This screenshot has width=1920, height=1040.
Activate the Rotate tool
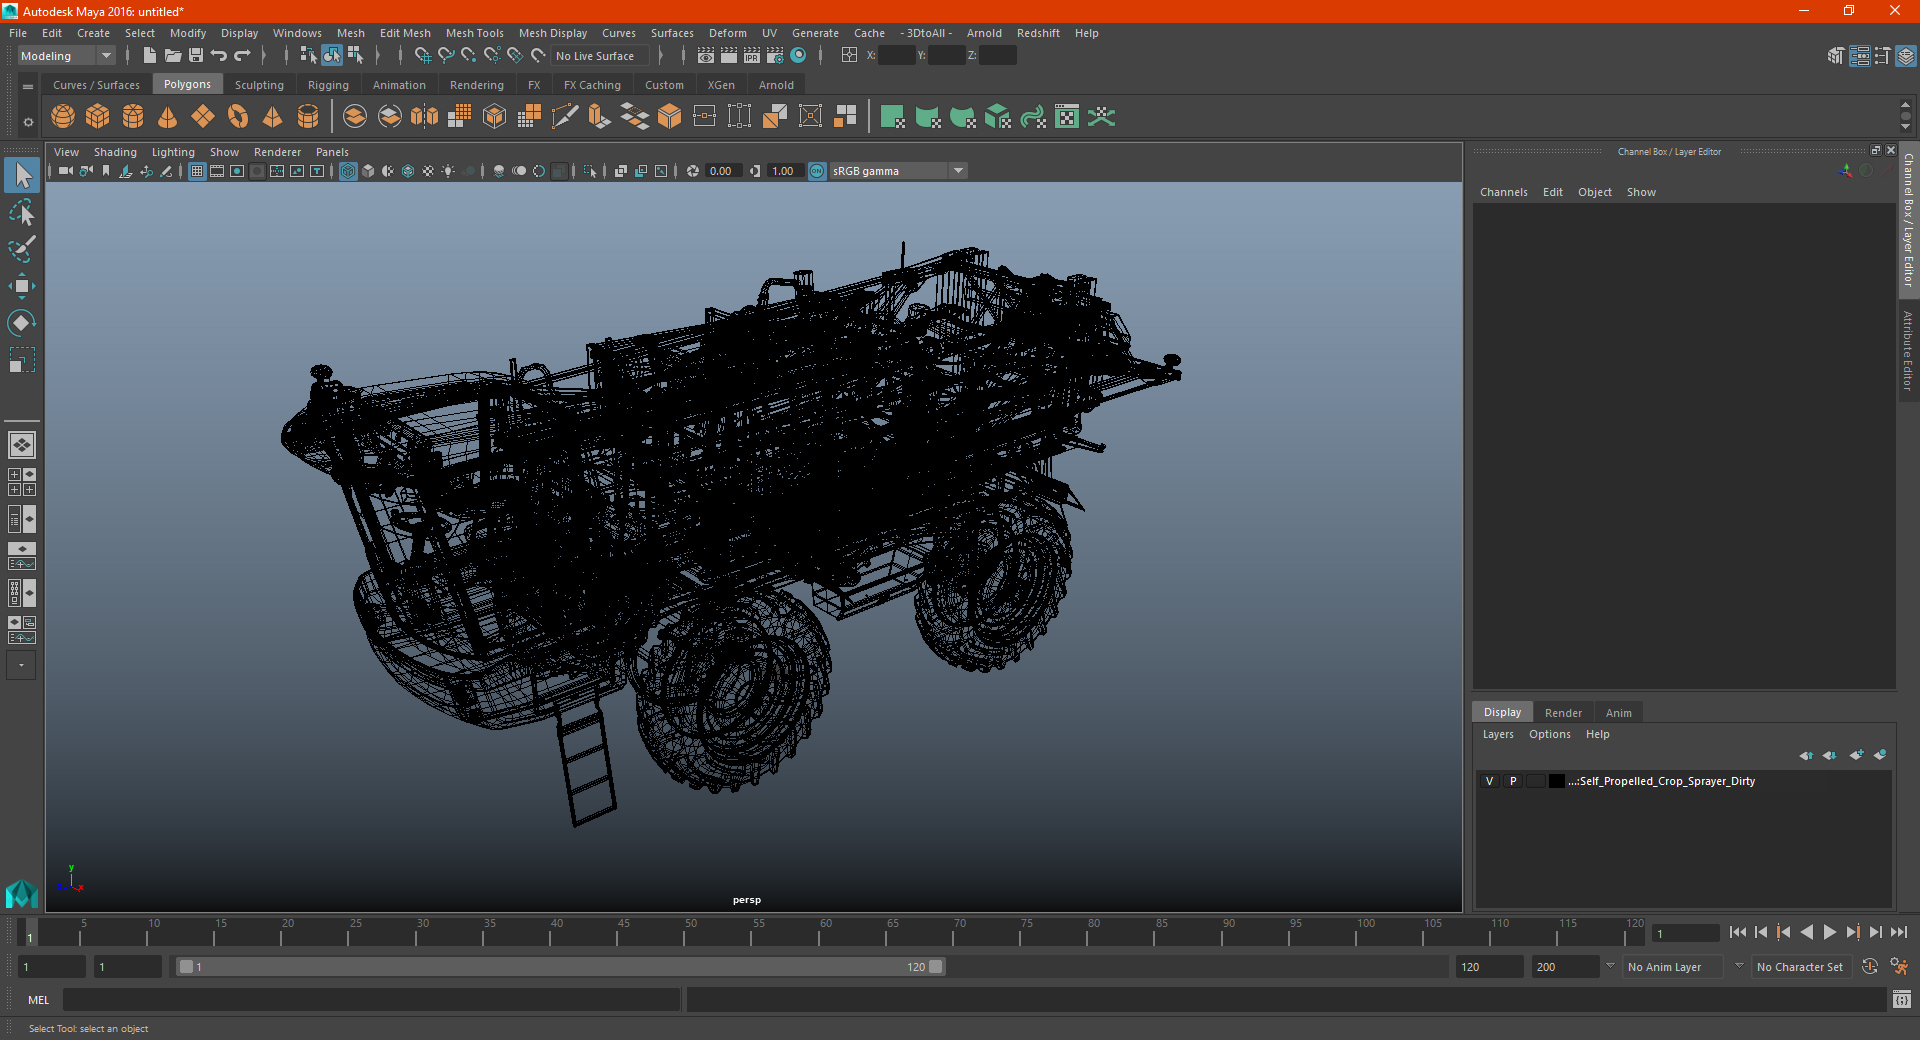22,323
